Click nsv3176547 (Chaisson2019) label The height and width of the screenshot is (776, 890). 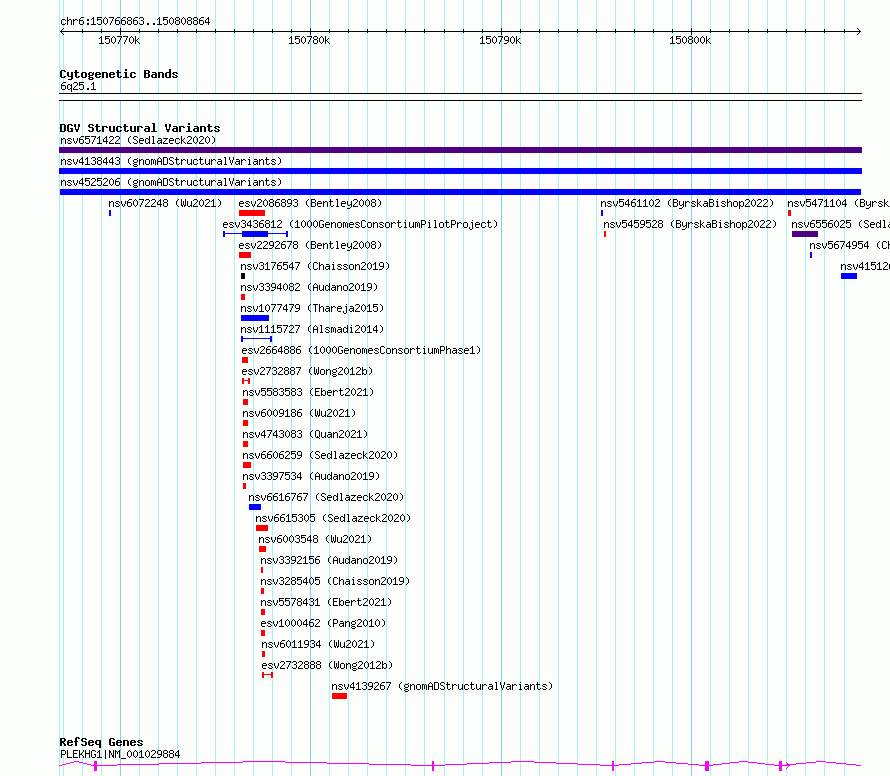(x=315, y=266)
